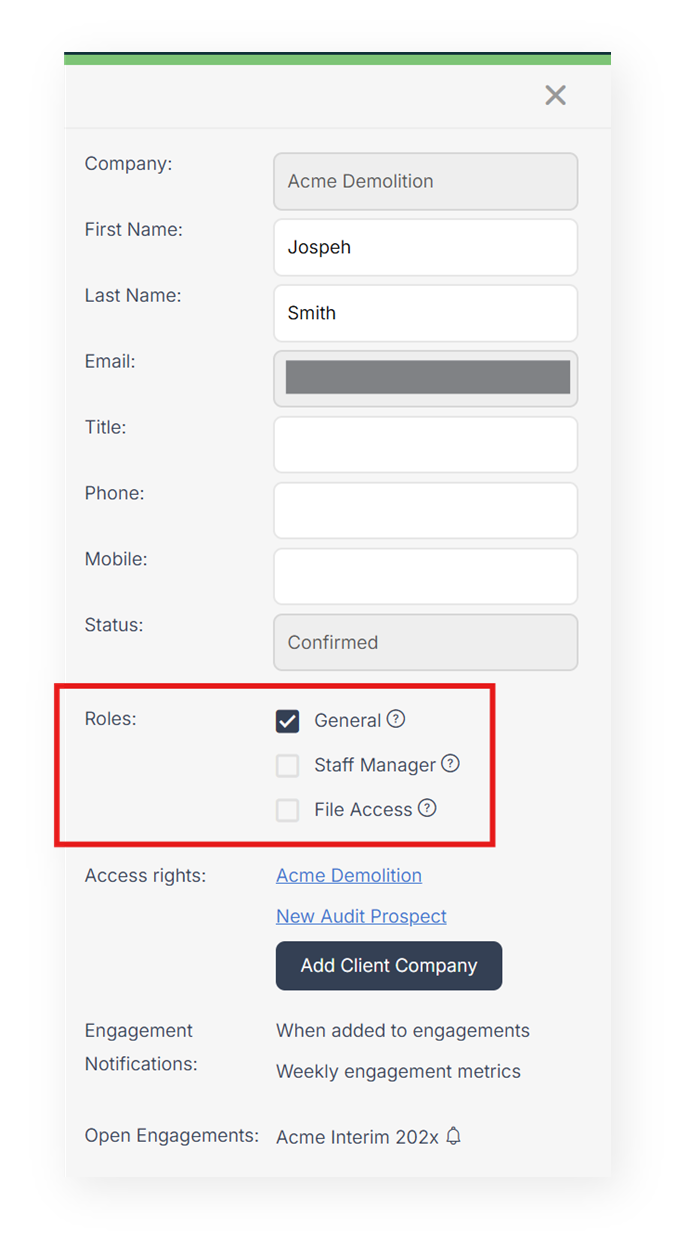Click the notification bell beside Acme Interim 202x
684x1251 pixels.
[454, 1136]
